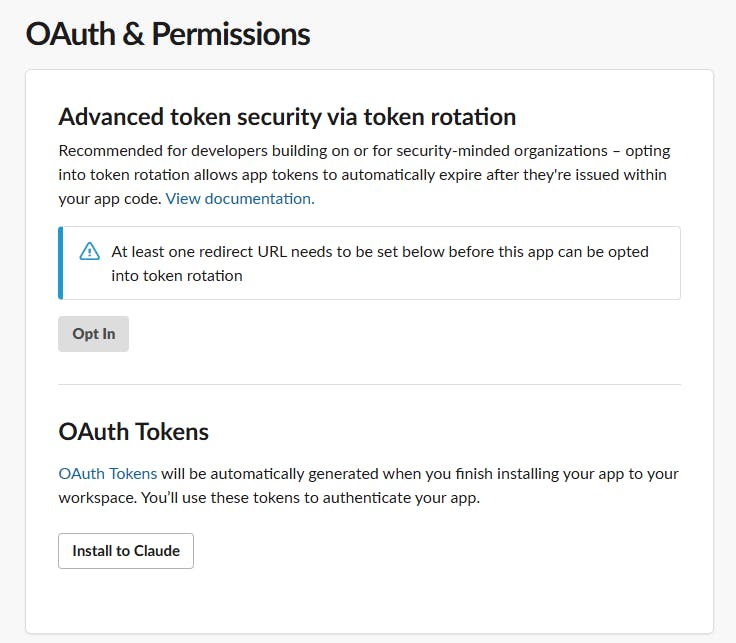Image resolution: width=736 pixels, height=643 pixels.
Task: Click 'into token rotation' inside the alert box
Action: point(177,275)
